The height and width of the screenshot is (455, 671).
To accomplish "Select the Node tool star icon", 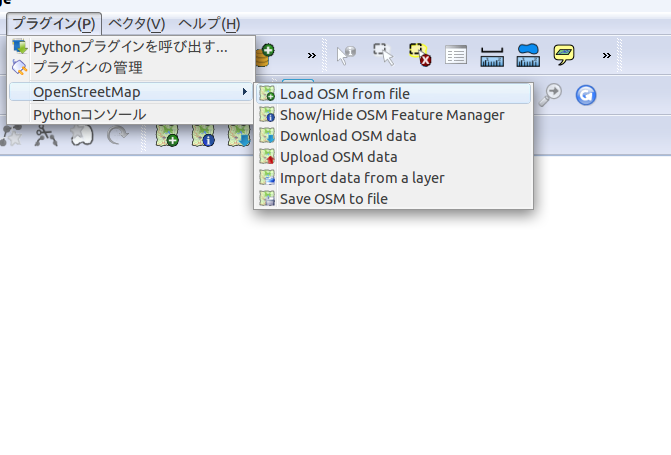I will click(x=11, y=135).
